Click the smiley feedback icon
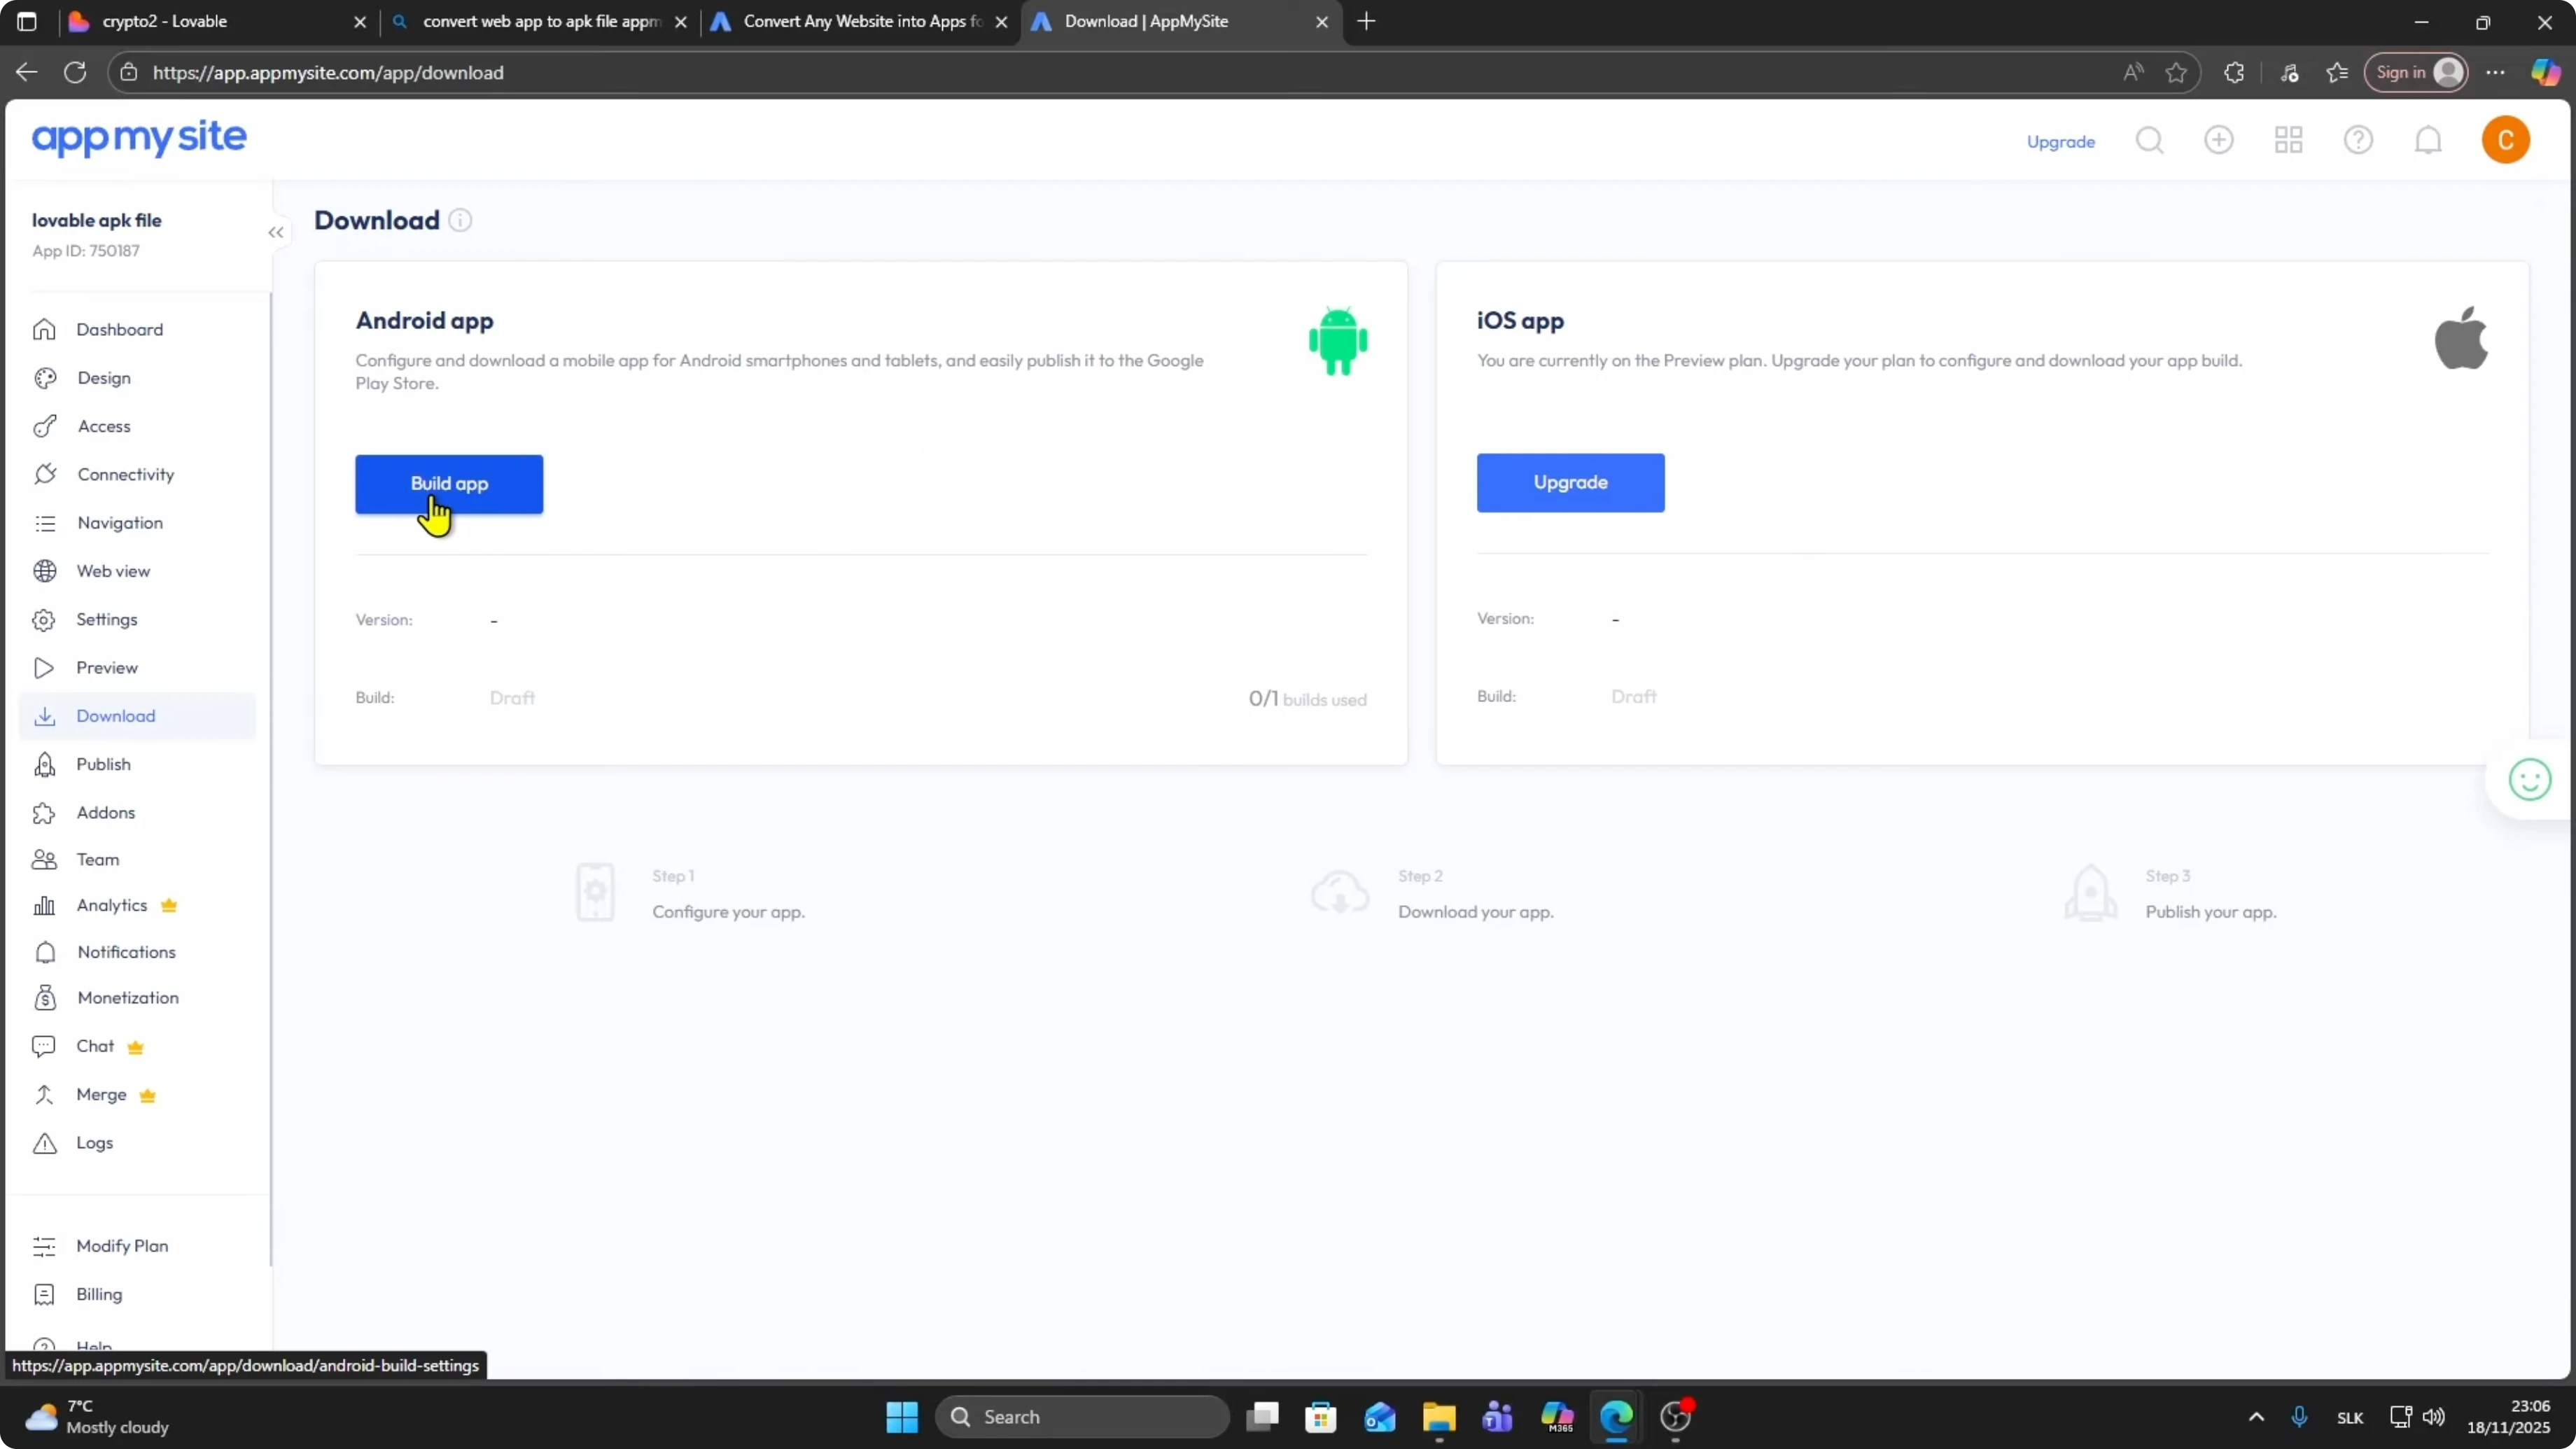Screen dimensions: 2576x1449 coord(2529,780)
